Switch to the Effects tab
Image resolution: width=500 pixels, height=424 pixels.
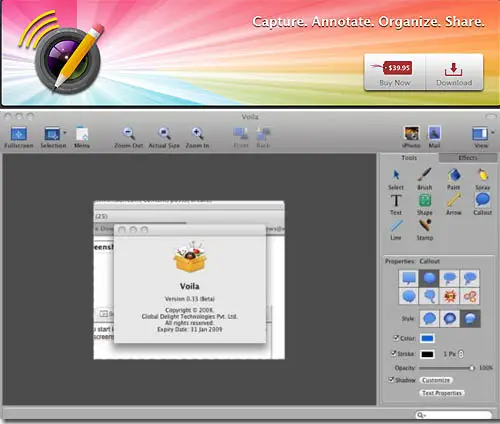pos(468,158)
